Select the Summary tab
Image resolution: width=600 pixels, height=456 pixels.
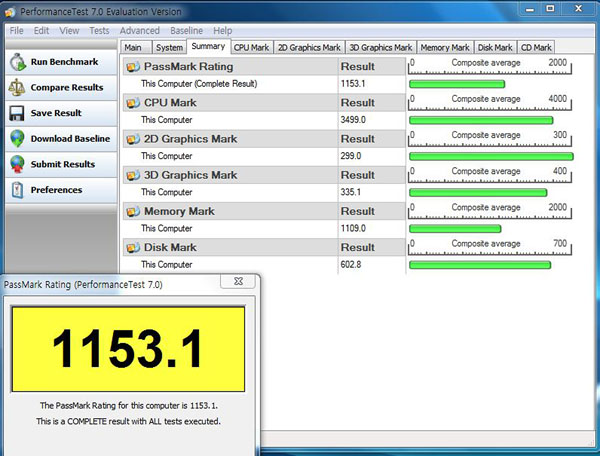(208, 46)
